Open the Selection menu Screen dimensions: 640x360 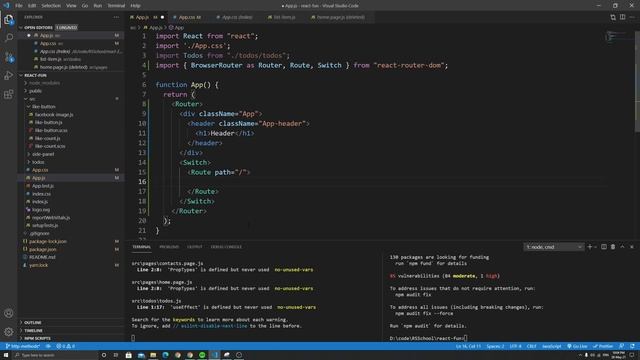[x=51, y=6]
